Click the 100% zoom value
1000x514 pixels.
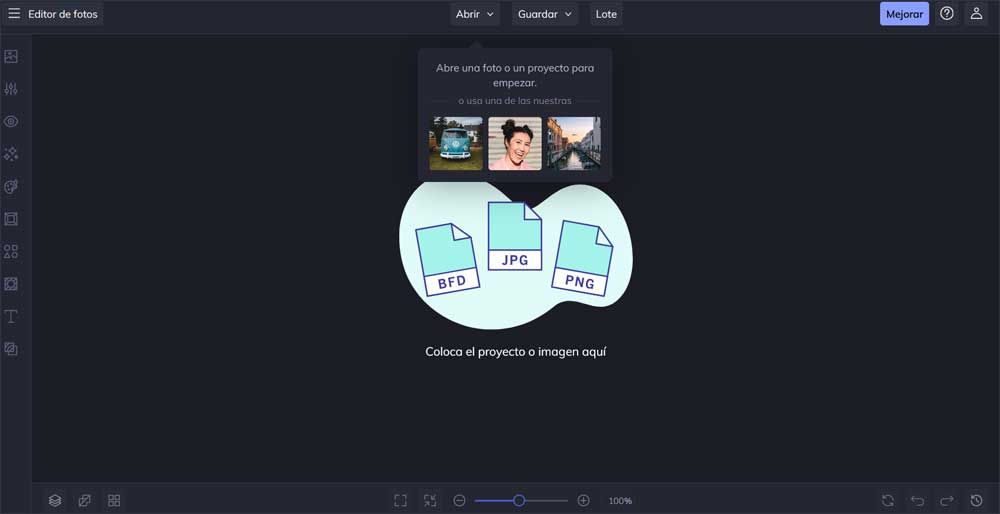click(x=620, y=501)
